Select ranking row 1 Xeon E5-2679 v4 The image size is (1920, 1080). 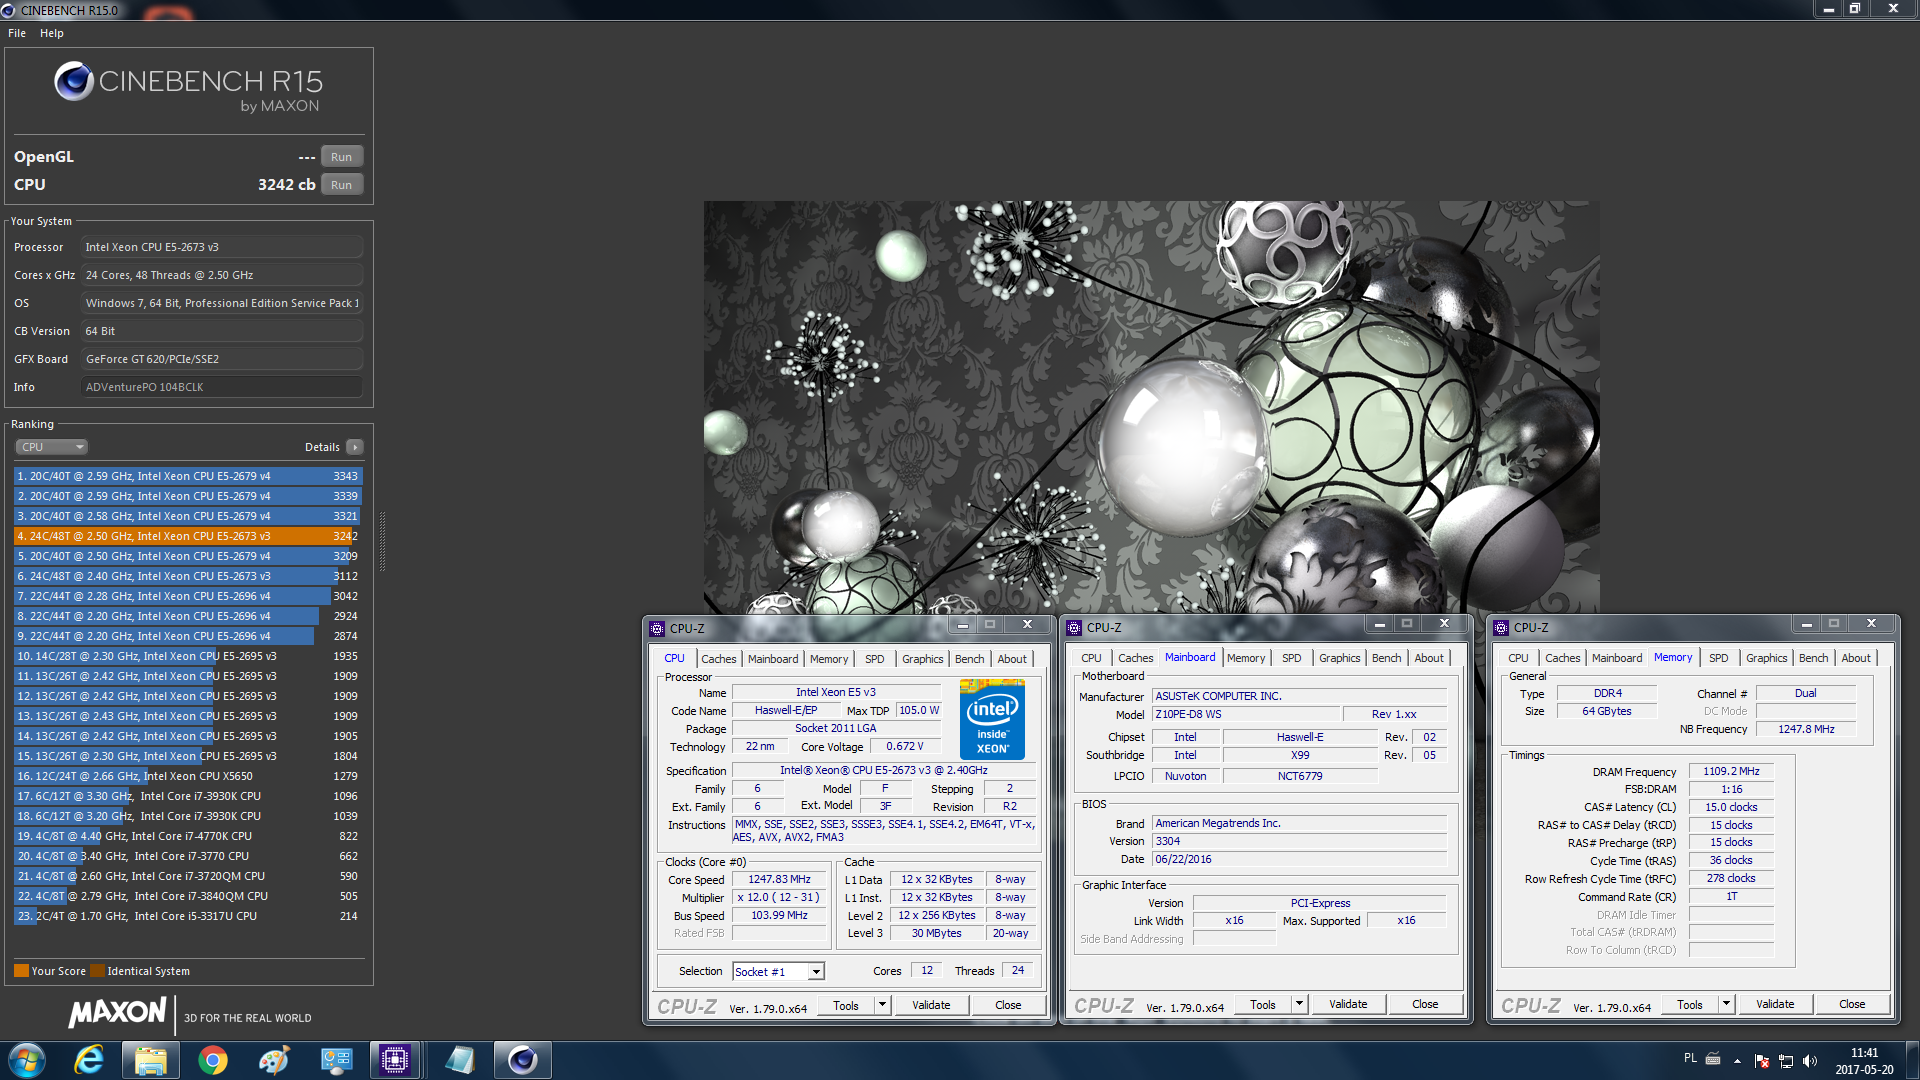(x=188, y=476)
